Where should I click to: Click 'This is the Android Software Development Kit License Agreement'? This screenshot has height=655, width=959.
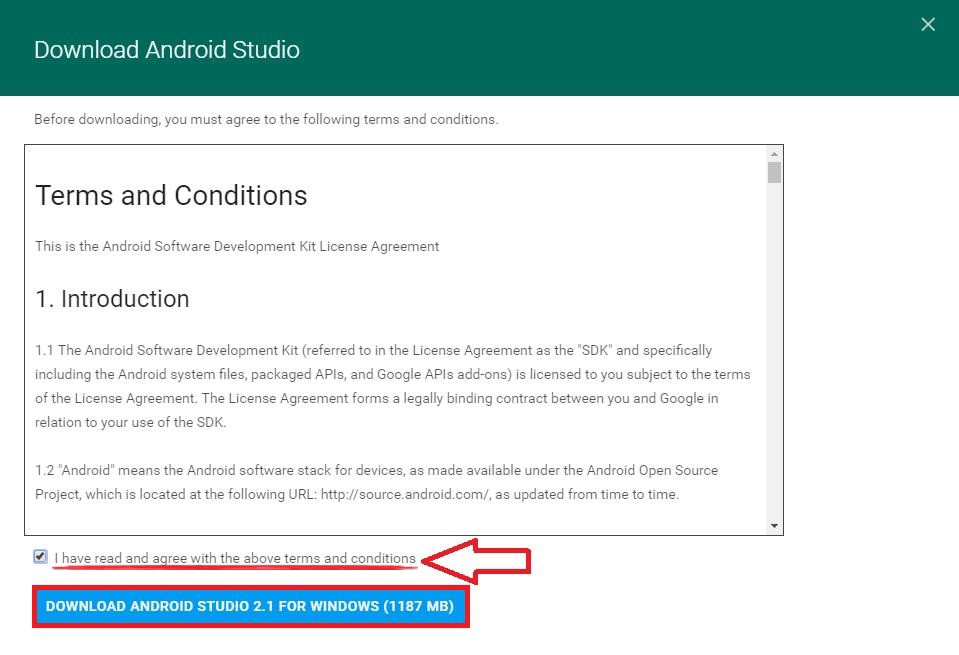tap(237, 246)
